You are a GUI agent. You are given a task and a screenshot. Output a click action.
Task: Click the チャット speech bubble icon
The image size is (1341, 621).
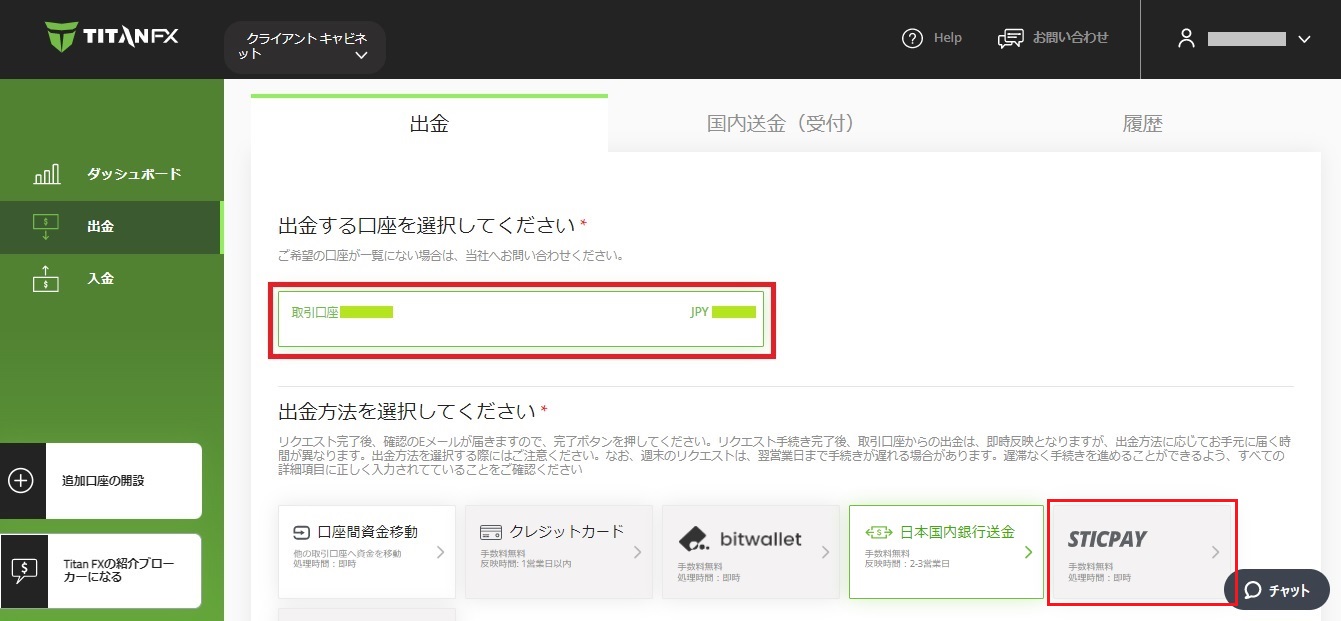pyautogui.click(x=1252, y=590)
